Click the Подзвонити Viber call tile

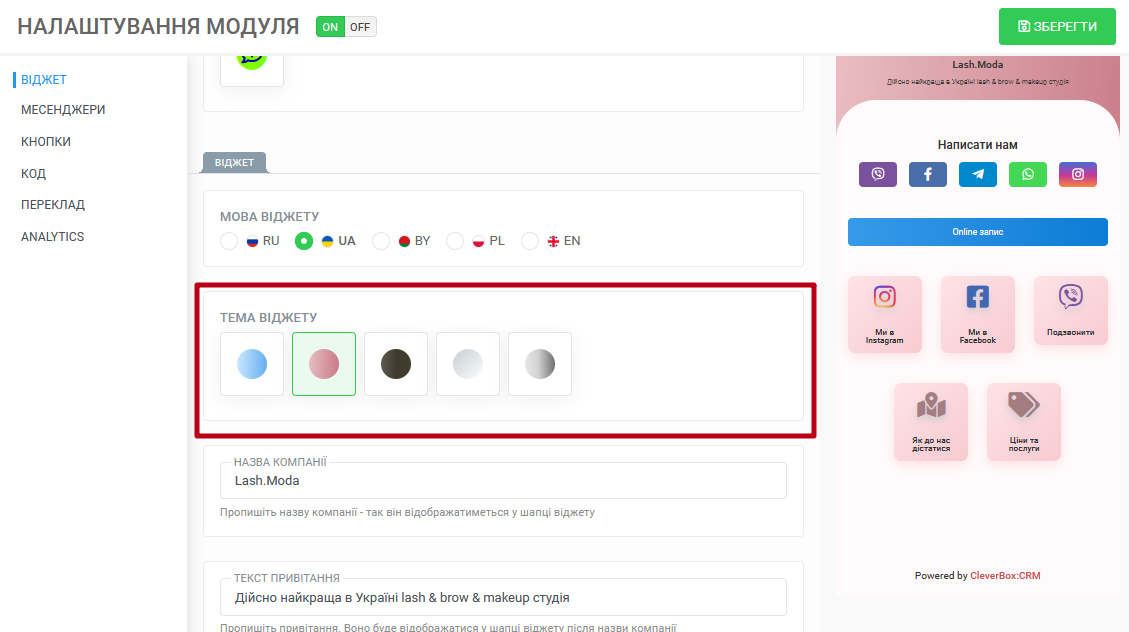[1071, 310]
